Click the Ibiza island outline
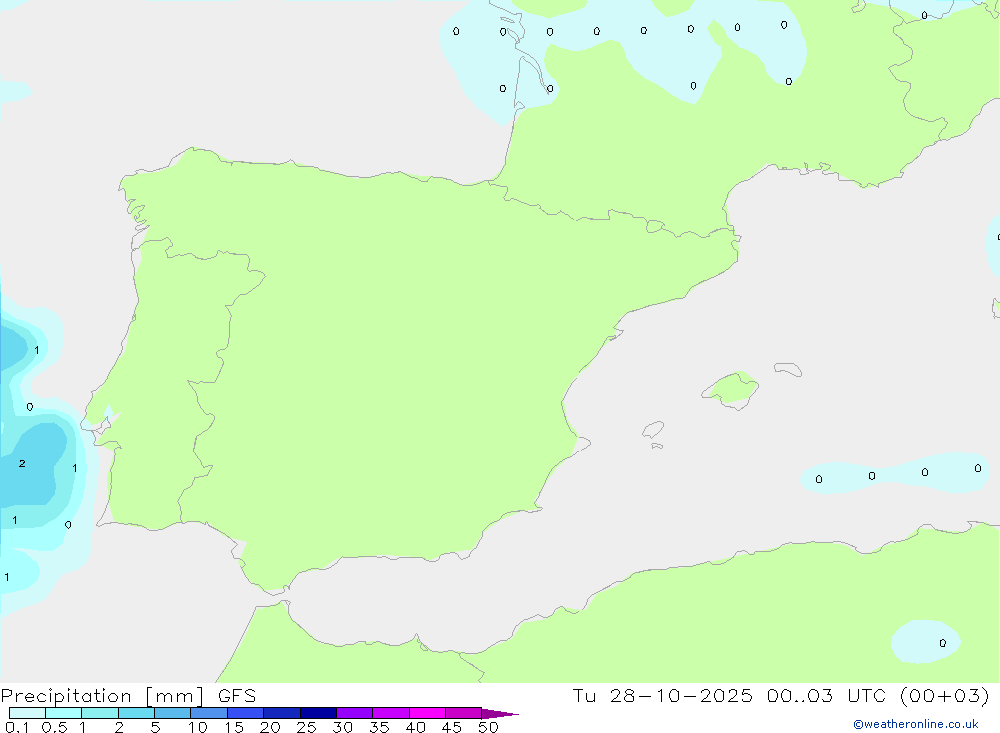 tap(653, 430)
